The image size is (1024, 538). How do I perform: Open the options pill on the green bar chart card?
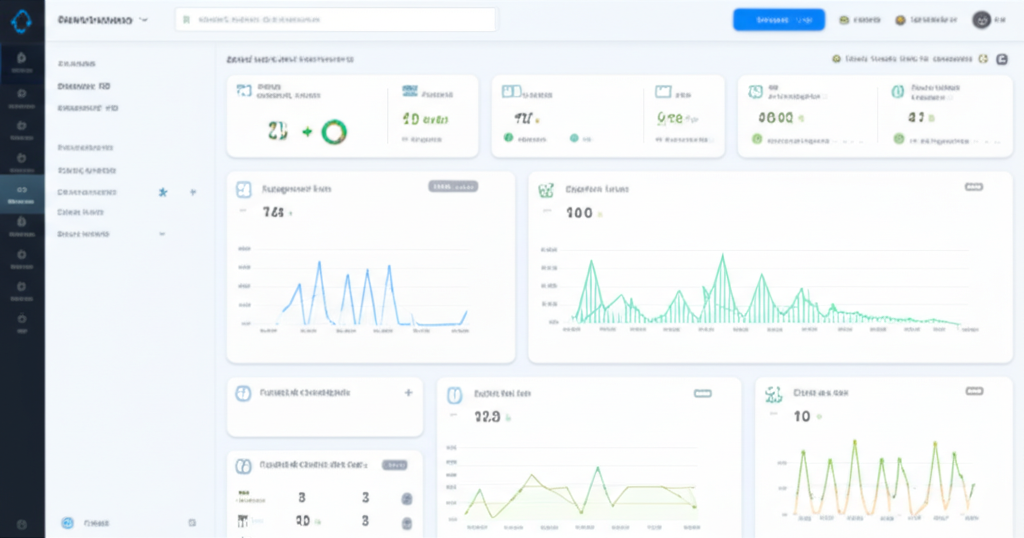pos(973,187)
